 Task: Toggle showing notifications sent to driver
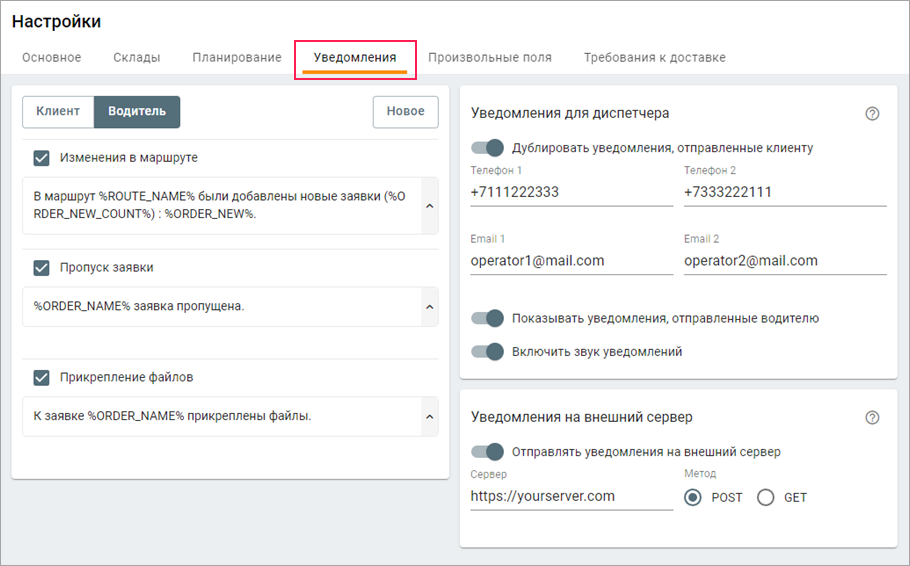point(488,319)
